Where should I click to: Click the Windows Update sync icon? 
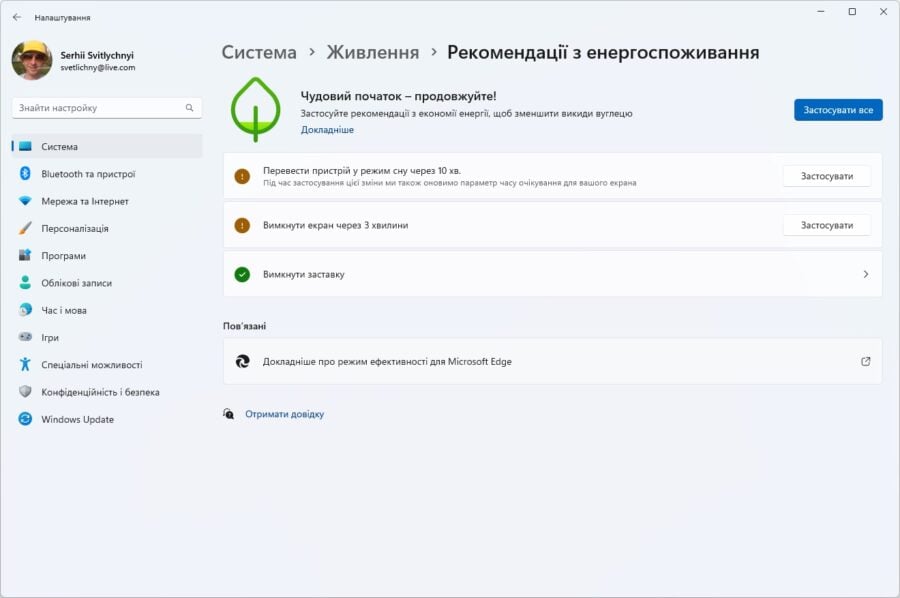click(25, 419)
